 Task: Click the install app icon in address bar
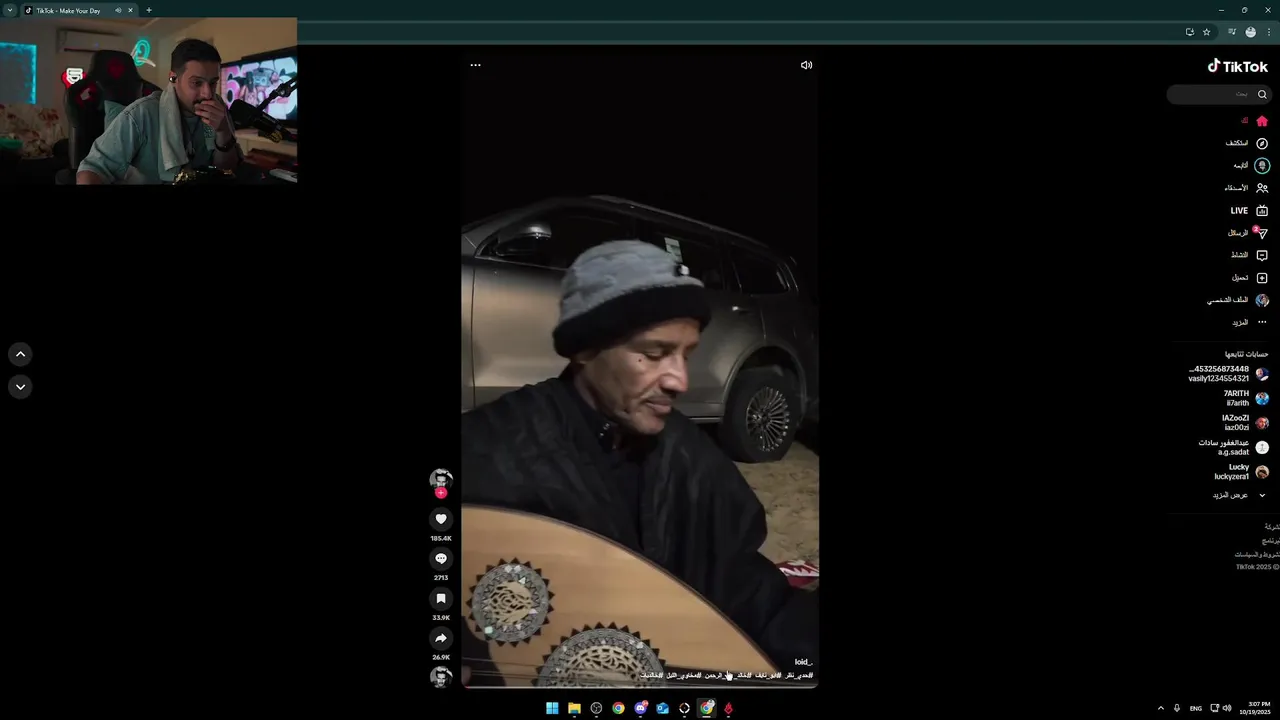[1189, 32]
